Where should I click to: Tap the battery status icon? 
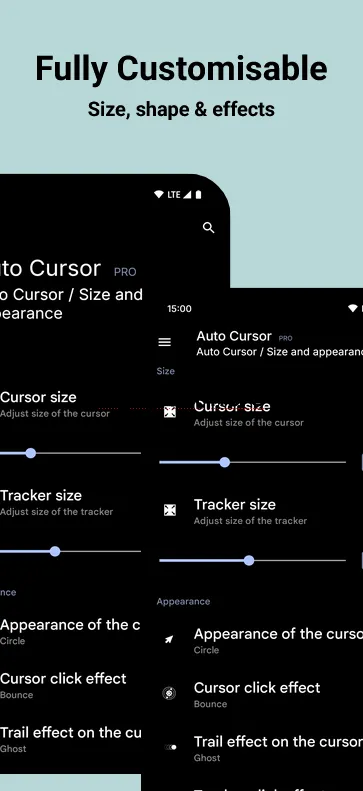click(x=198, y=195)
